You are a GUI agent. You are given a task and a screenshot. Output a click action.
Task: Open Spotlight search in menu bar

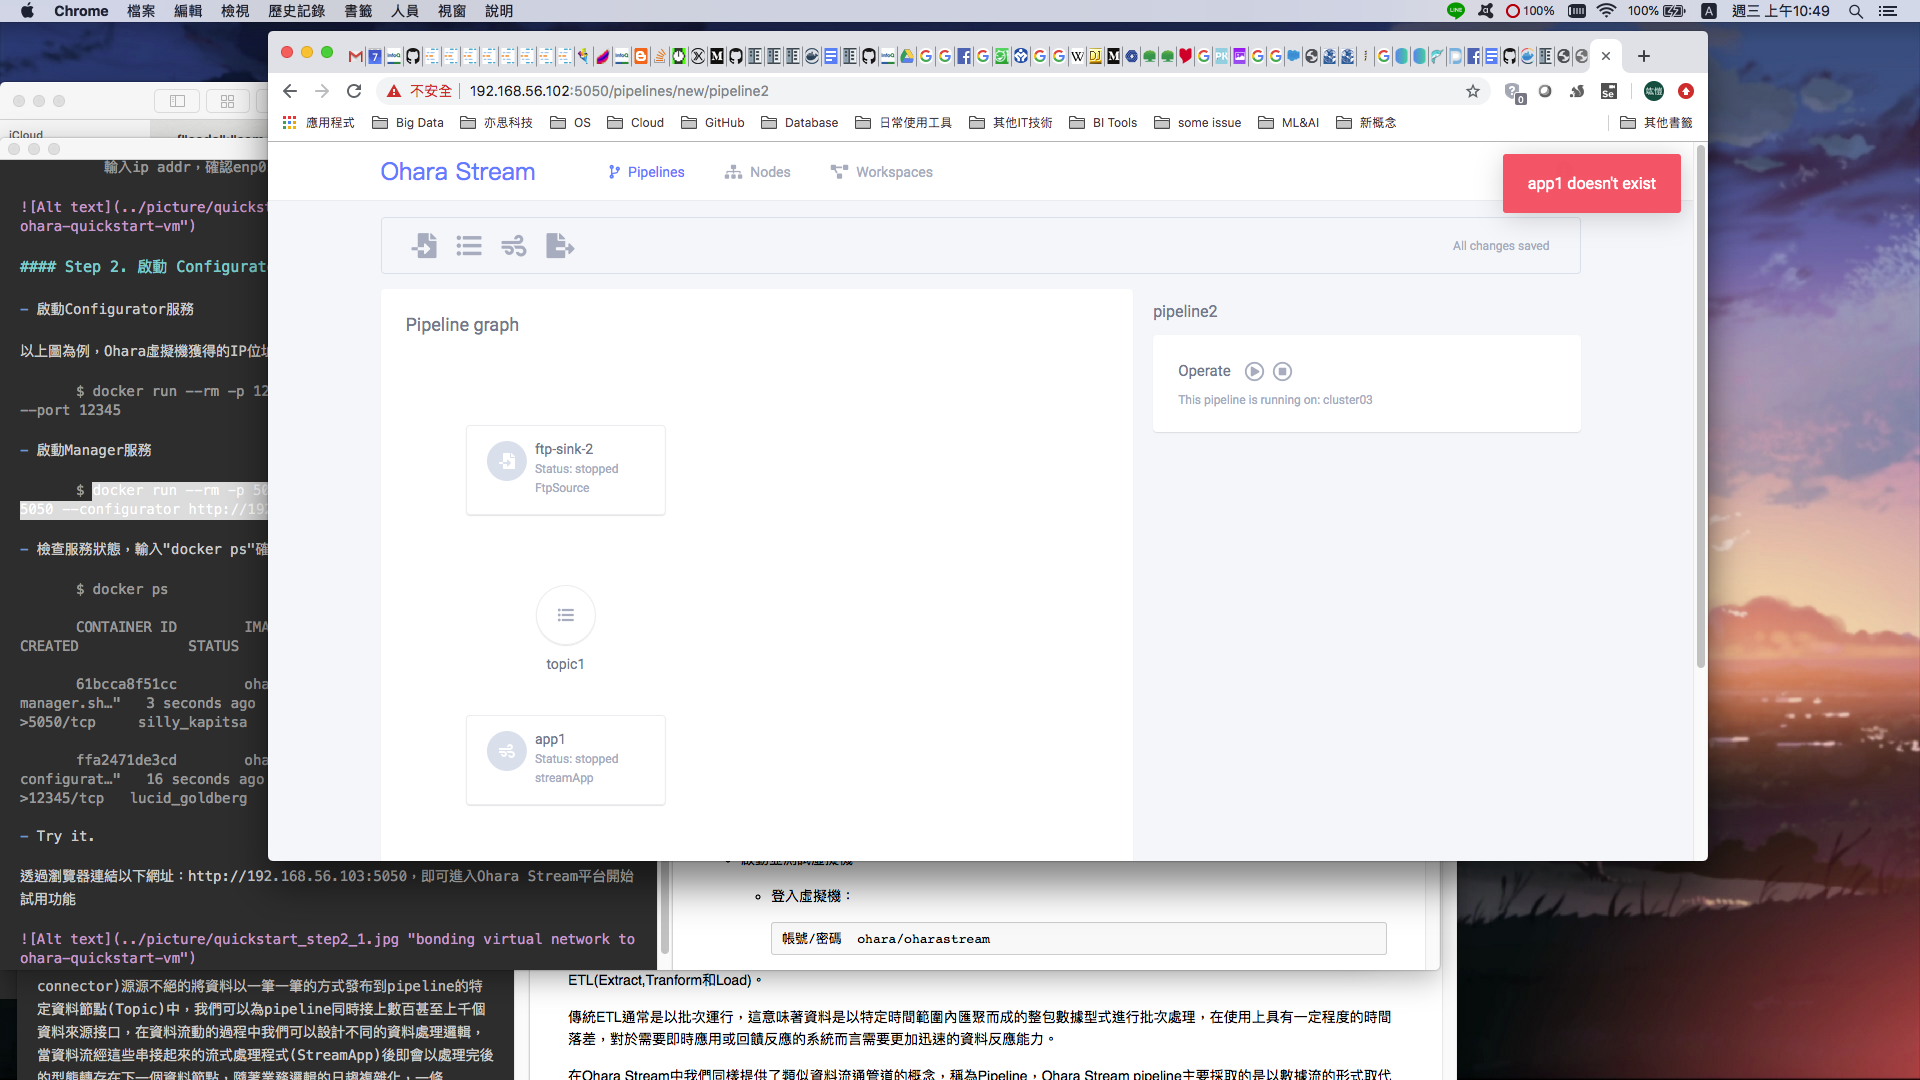1855,11
